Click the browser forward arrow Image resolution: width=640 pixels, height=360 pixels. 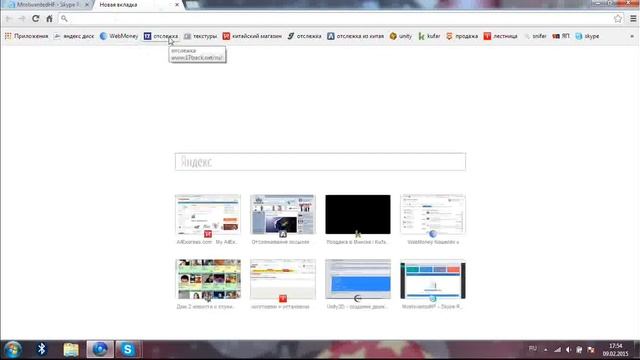pyautogui.click(x=22, y=18)
